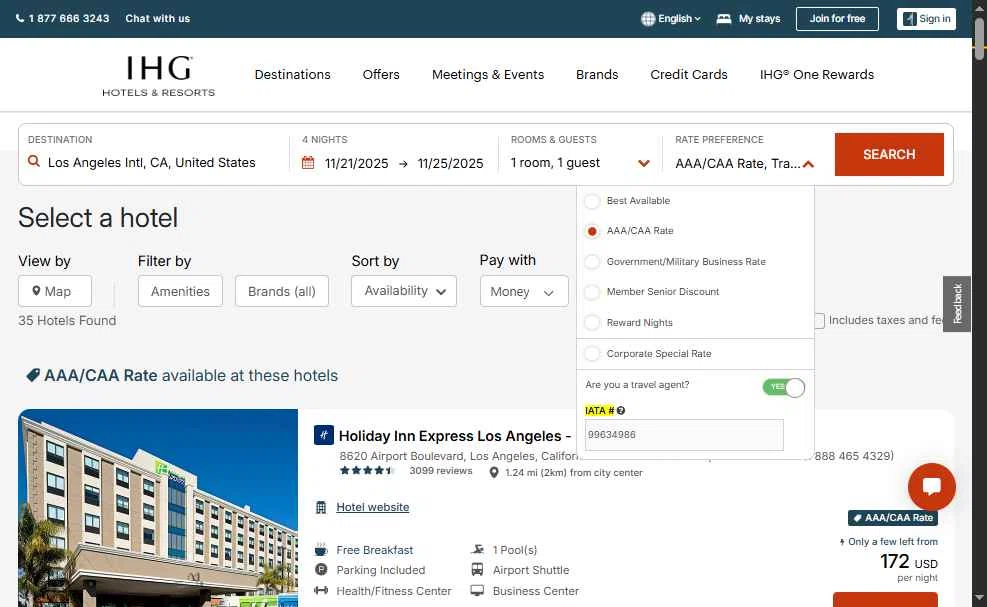Click the Sign in door icon
The image size is (987, 607).
pyautogui.click(x=910, y=19)
